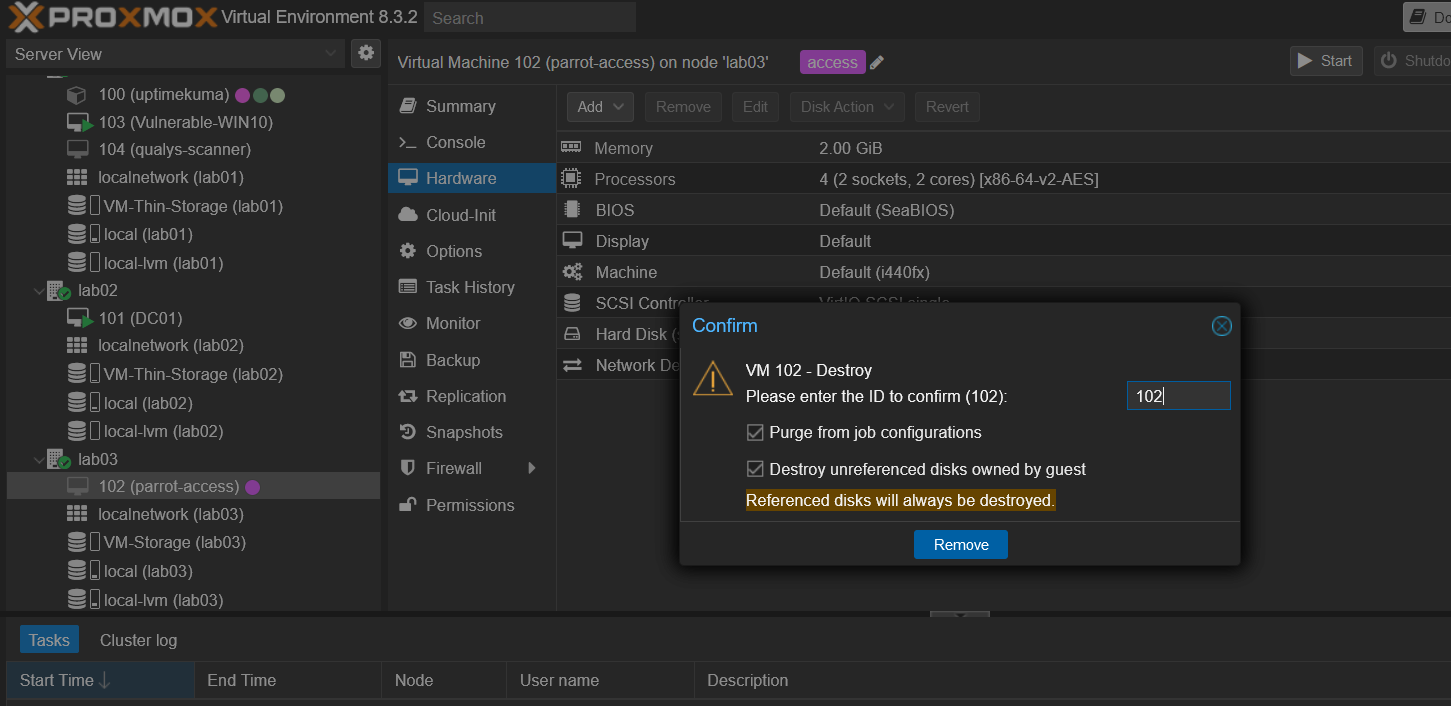Click the storage icon for VM-Thin-Storage (lab01)
This screenshot has height=706, width=1451.
pos(82,206)
